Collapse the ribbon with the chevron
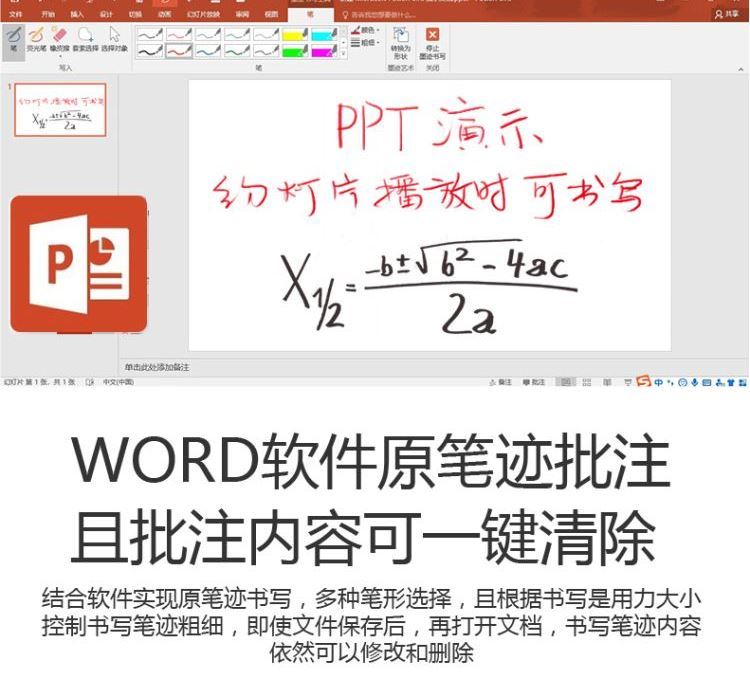Image resolution: width=750 pixels, height=685 pixels. click(740, 69)
